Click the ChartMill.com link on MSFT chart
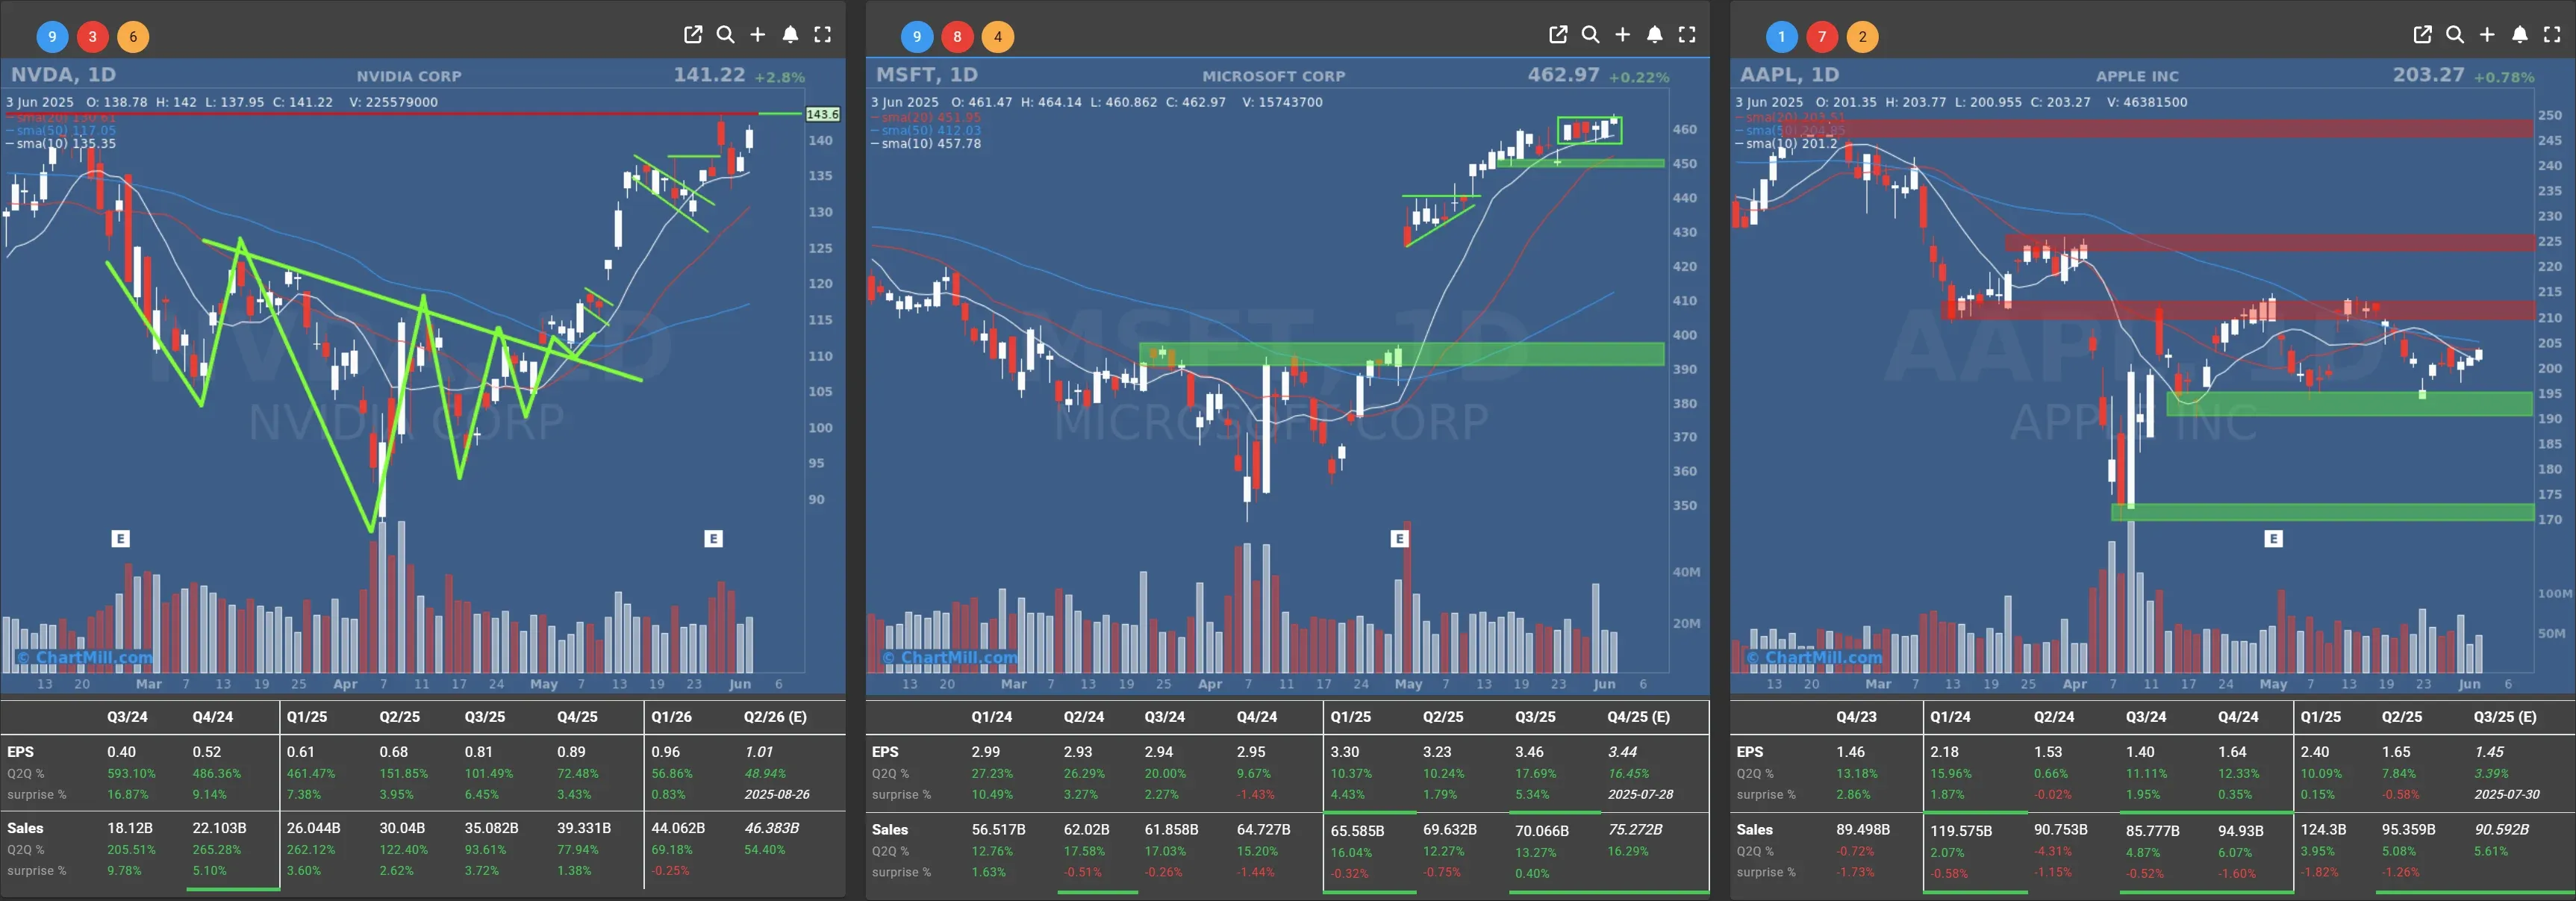The image size is (2576, 901). click(x=950, y=657)
